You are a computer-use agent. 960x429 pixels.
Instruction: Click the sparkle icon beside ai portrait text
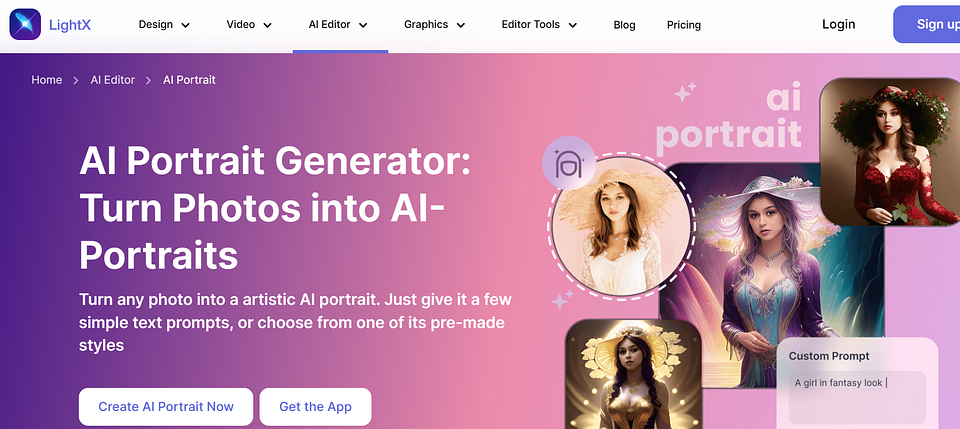point(685,92)
